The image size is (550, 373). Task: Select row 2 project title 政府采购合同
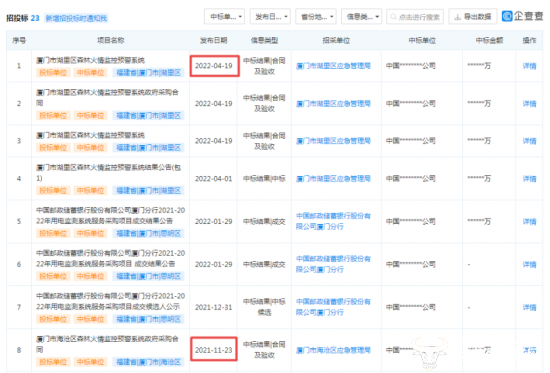click(x=107, y=98)
